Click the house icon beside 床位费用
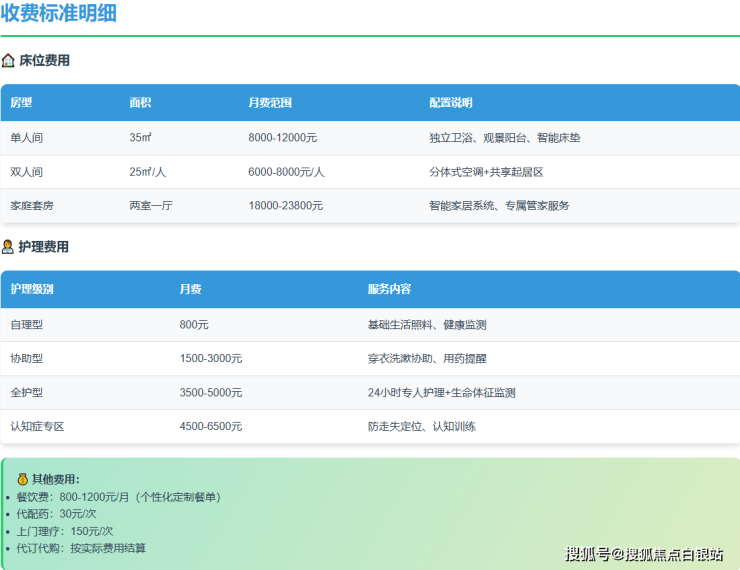 [8, 60]
